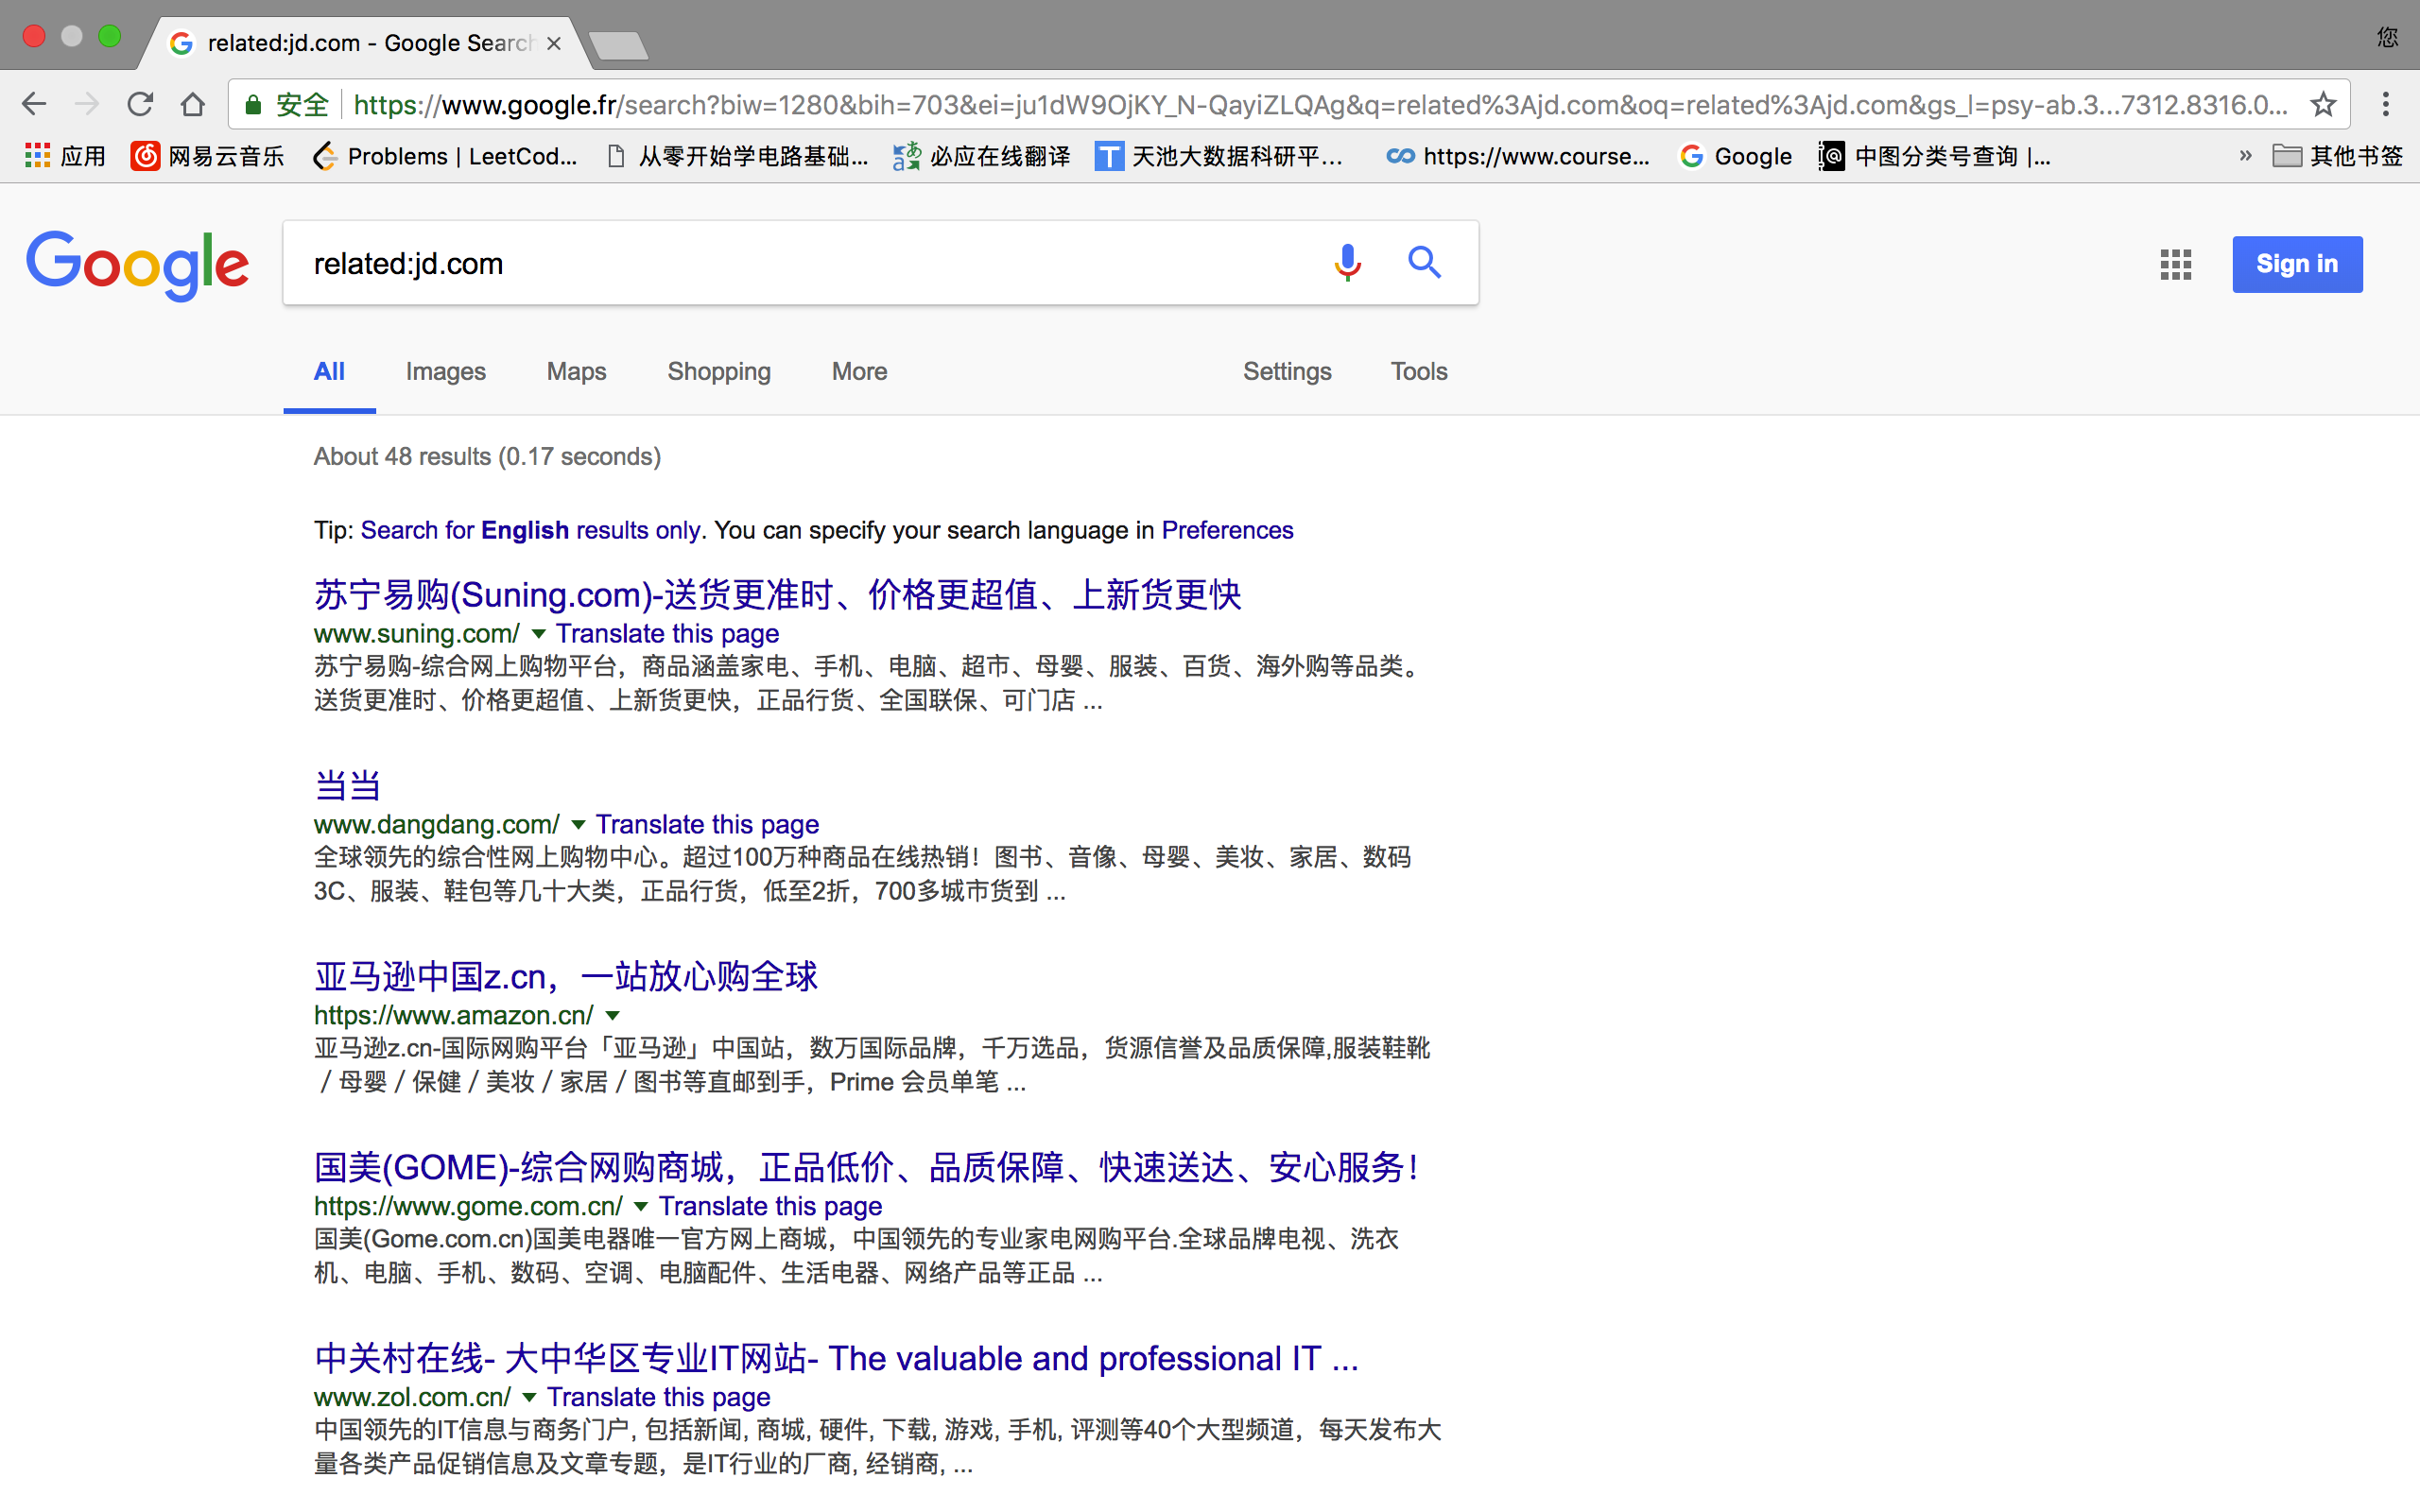Open the 从零开始学电路基础 bookmark
Viewport: 2420px width, 1512px height.
(x=738, y=156)
